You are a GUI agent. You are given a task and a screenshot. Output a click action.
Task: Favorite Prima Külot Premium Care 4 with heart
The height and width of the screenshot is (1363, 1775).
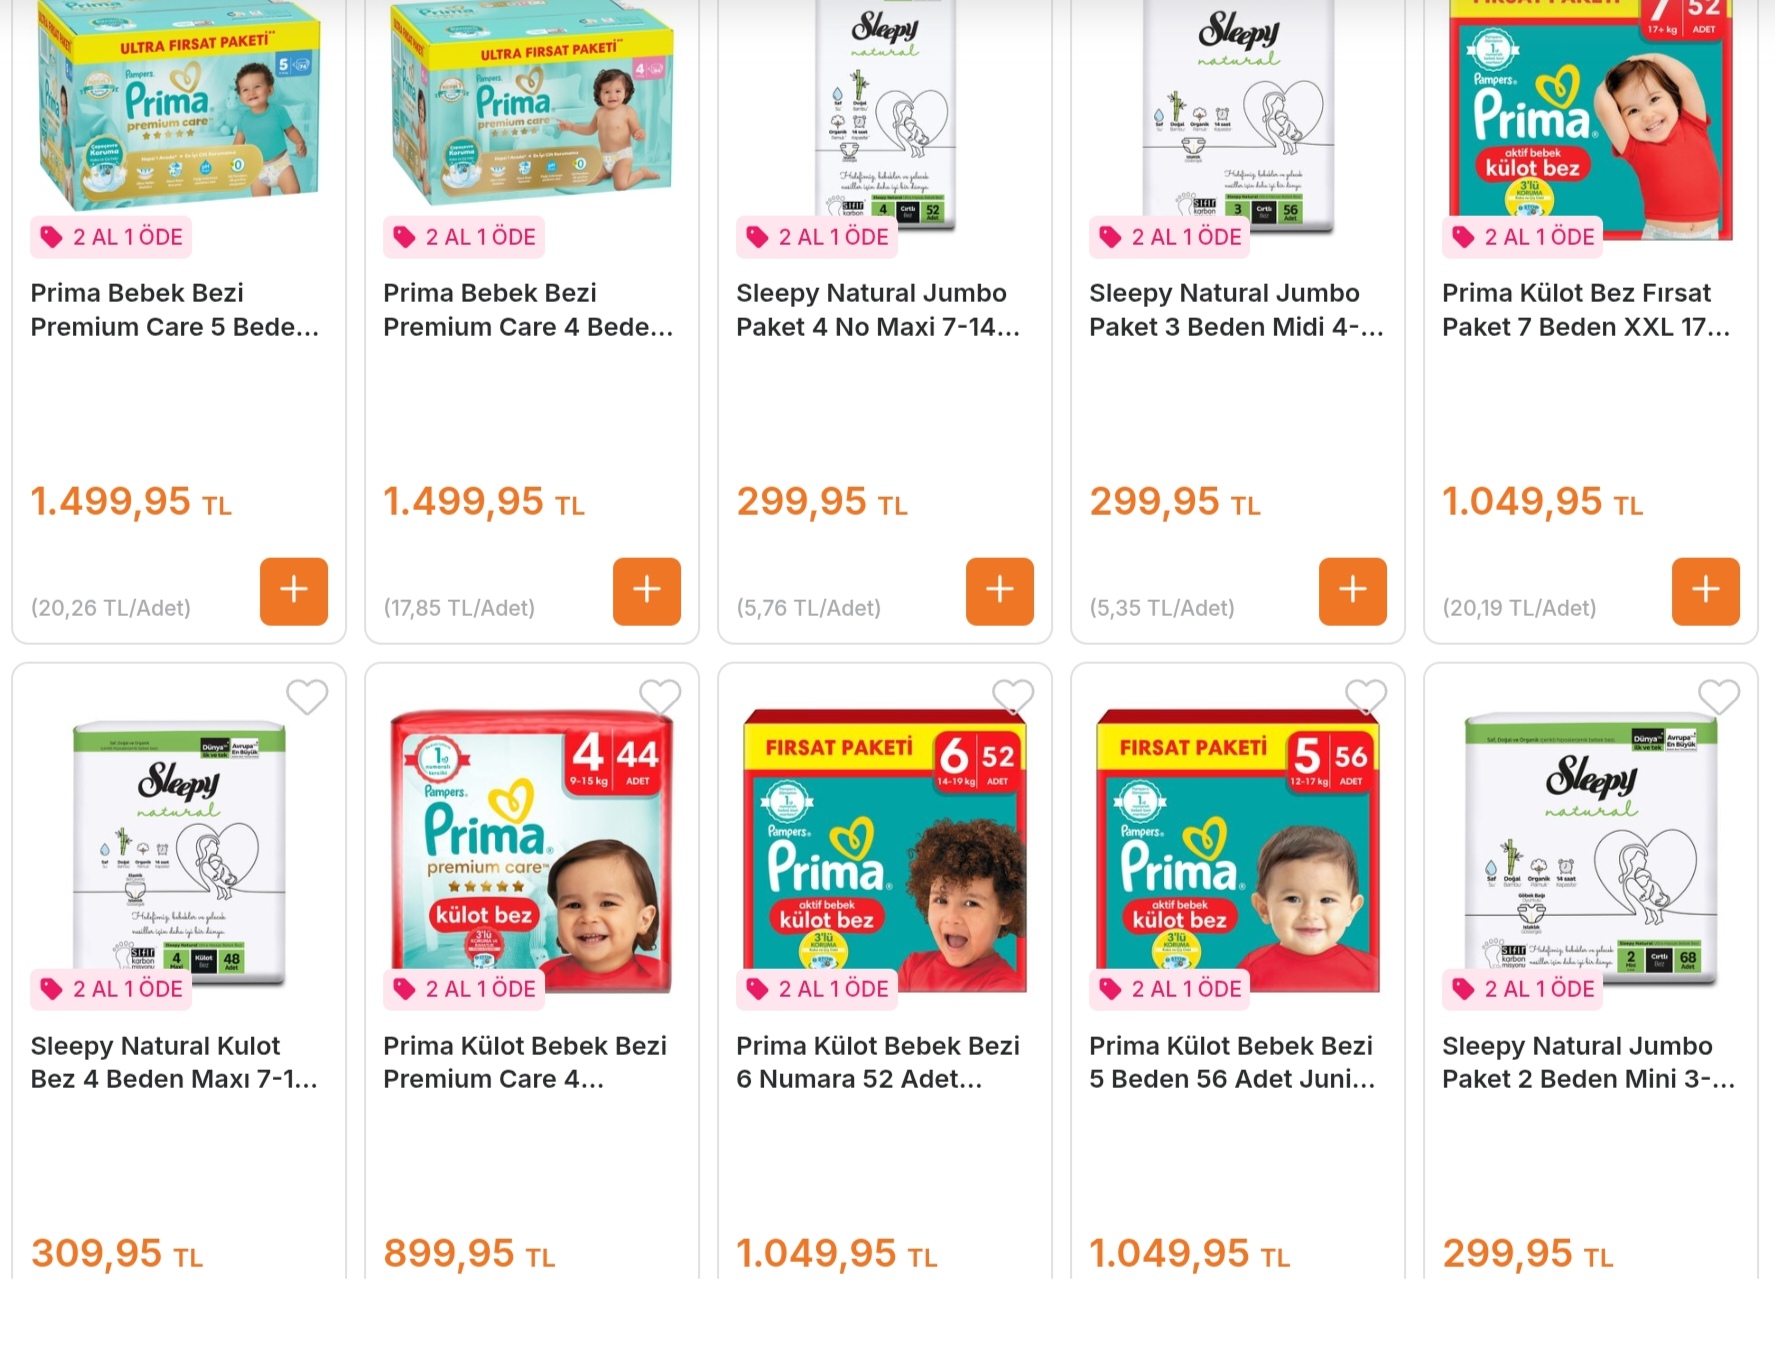click(660, 697)
